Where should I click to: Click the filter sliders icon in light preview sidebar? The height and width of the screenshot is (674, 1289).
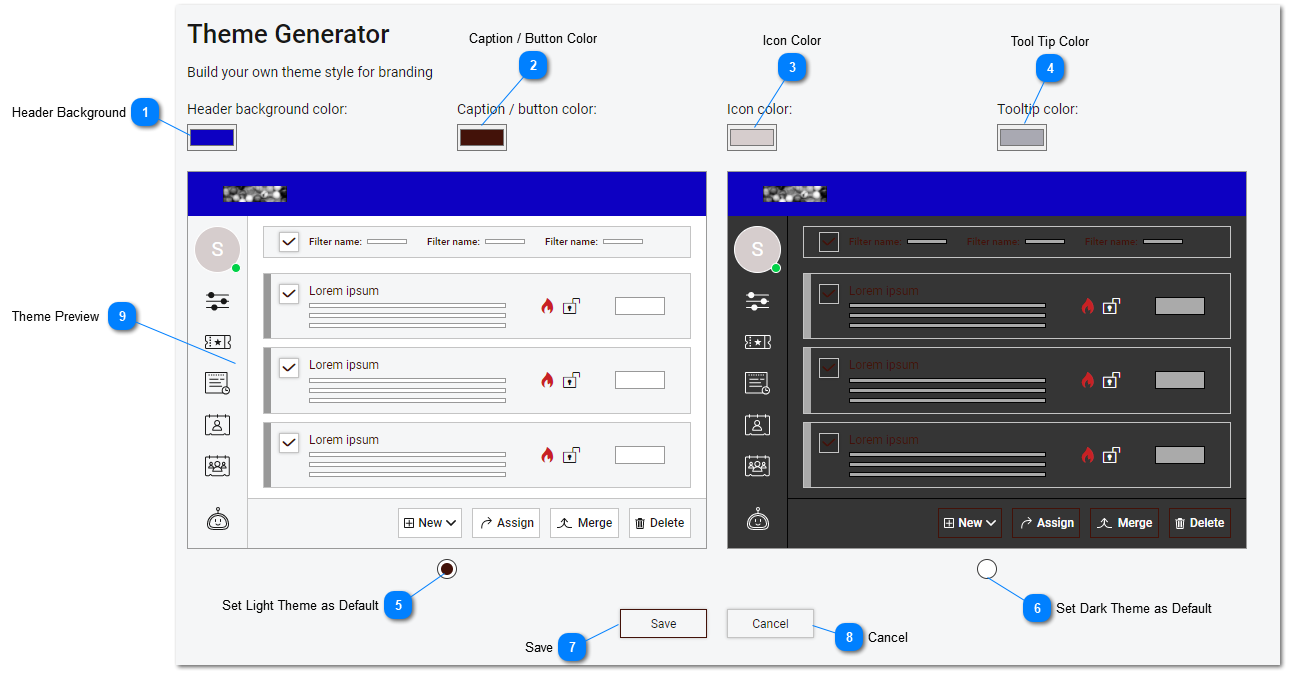coord(217,301)
